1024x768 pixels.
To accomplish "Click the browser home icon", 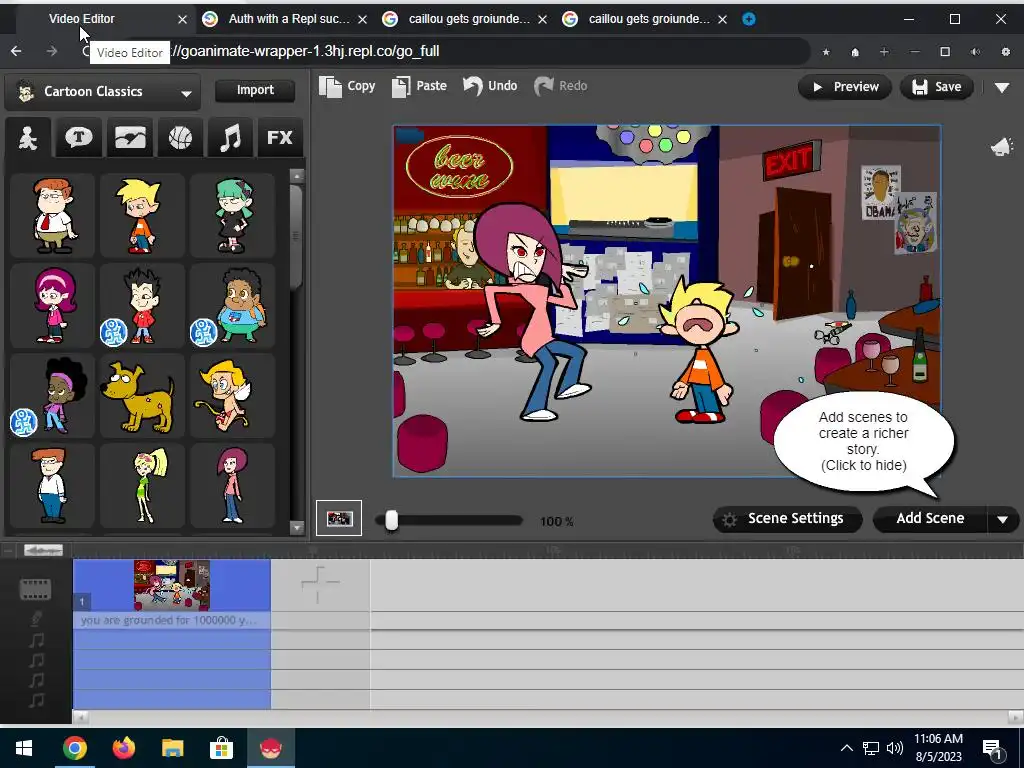I will [855, 52].
